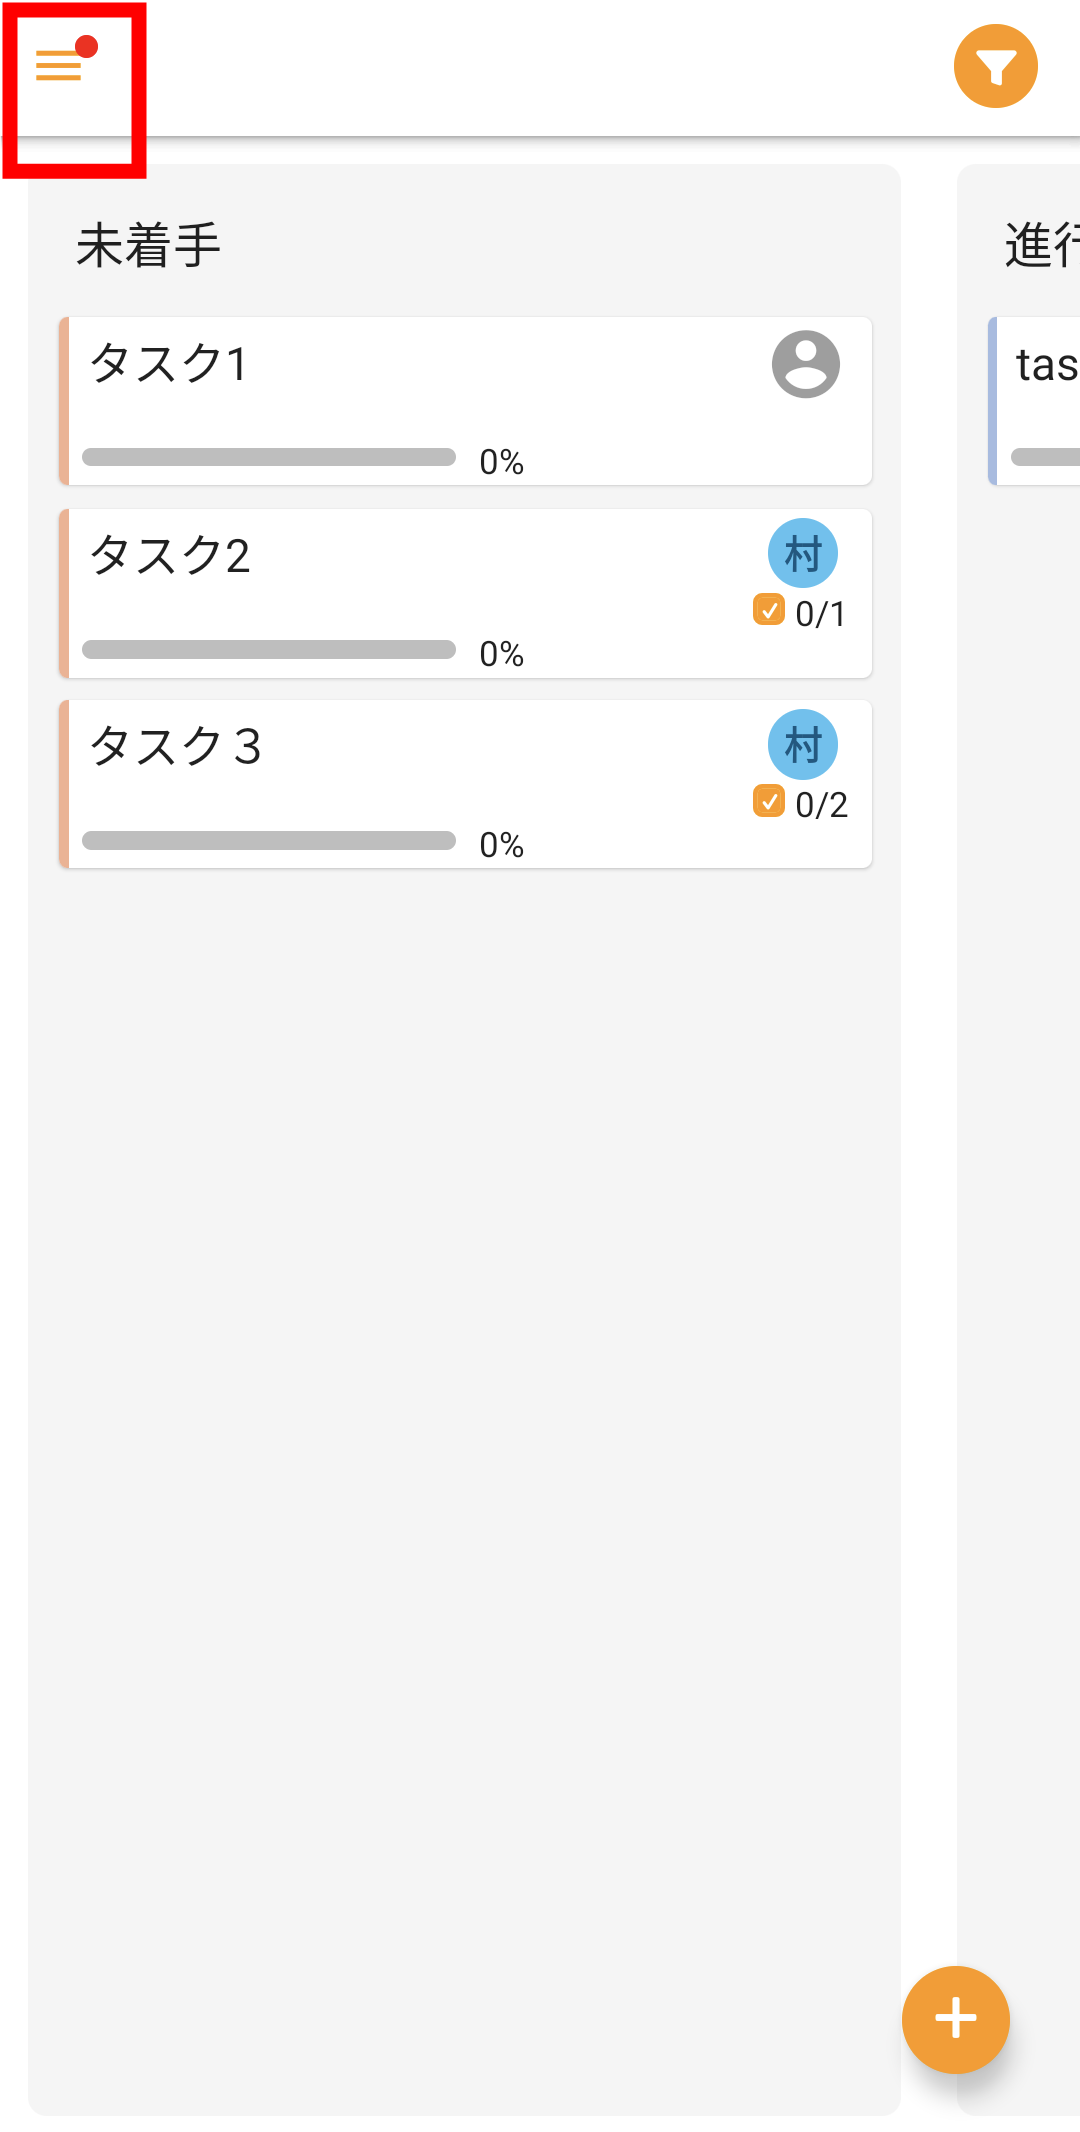Click the タスク1 progress bar
The image size is (1080, 2132).
click(268, 458)
